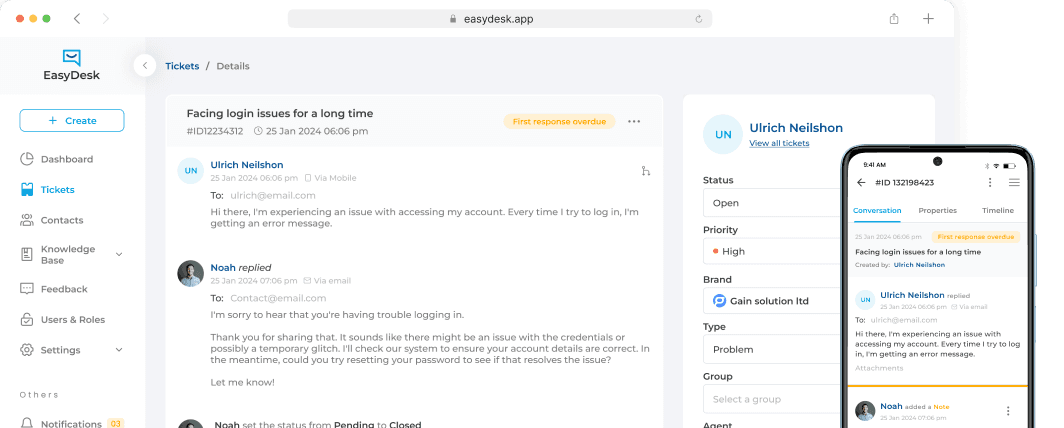Image resolution: width=1064 pixels, height=428 pixels.
Task: Open the Select a group dropdown
Action: (772, 399)
